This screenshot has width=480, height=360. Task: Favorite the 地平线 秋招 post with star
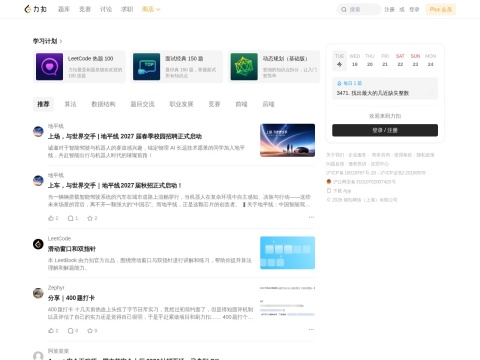coord(92,218)
